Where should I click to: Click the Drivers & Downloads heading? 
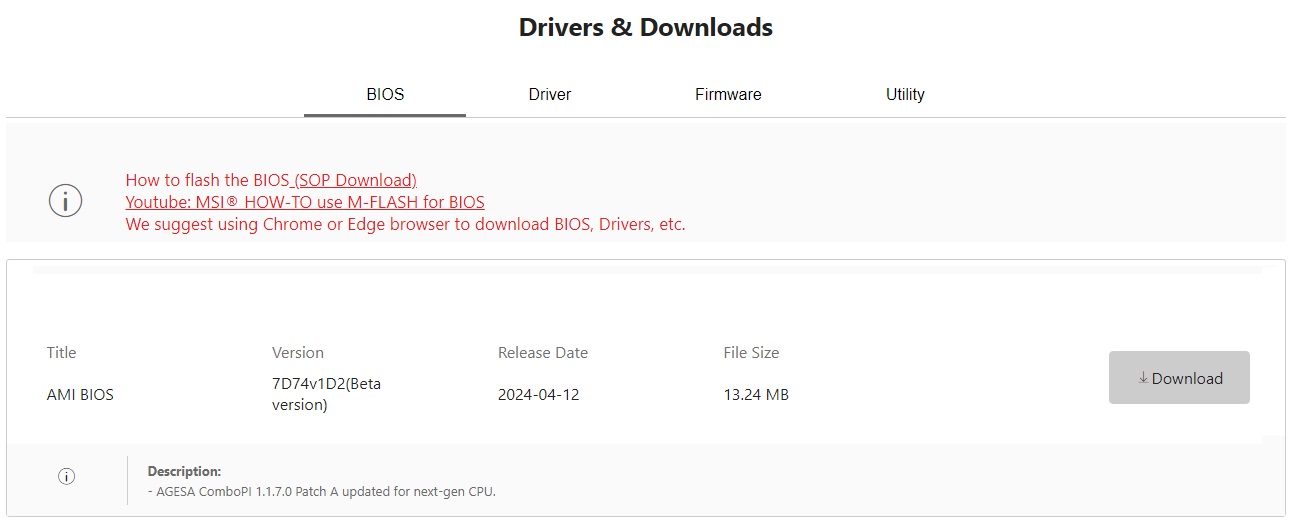(x=646, y=27)
